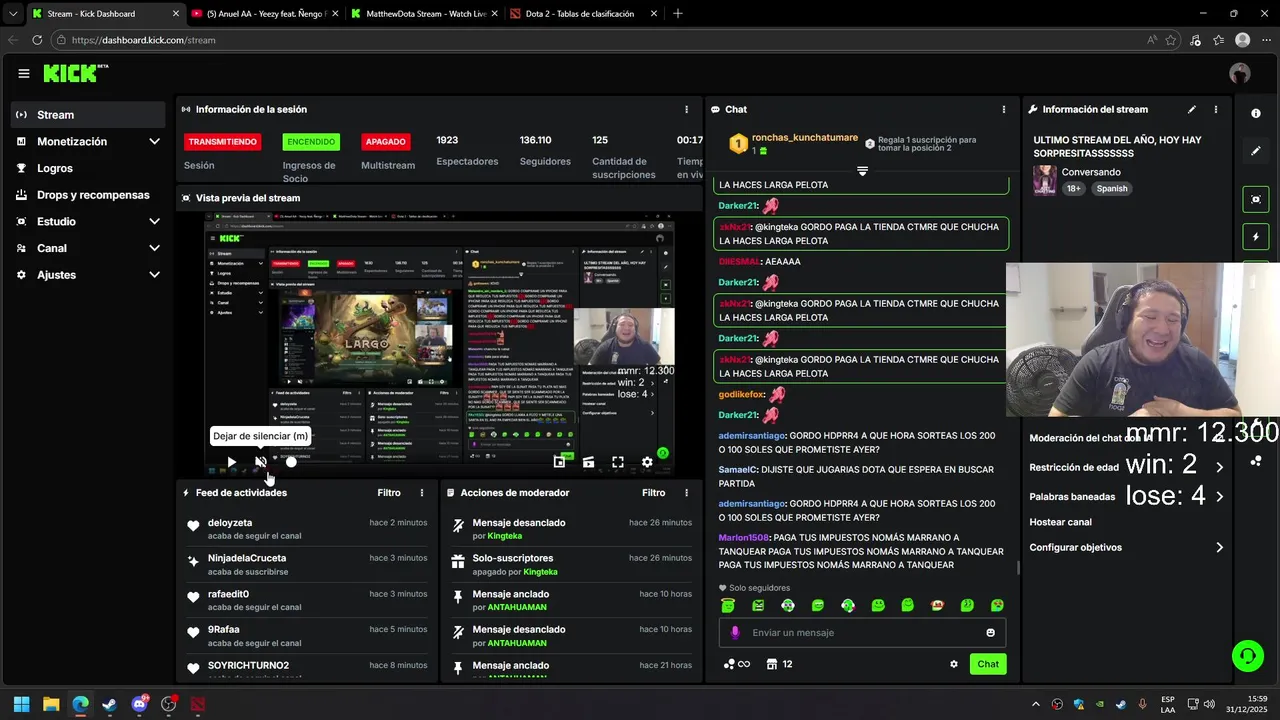Click the TRANSMITIENDO status badge

pyautogui.click(x=222, y=142)
